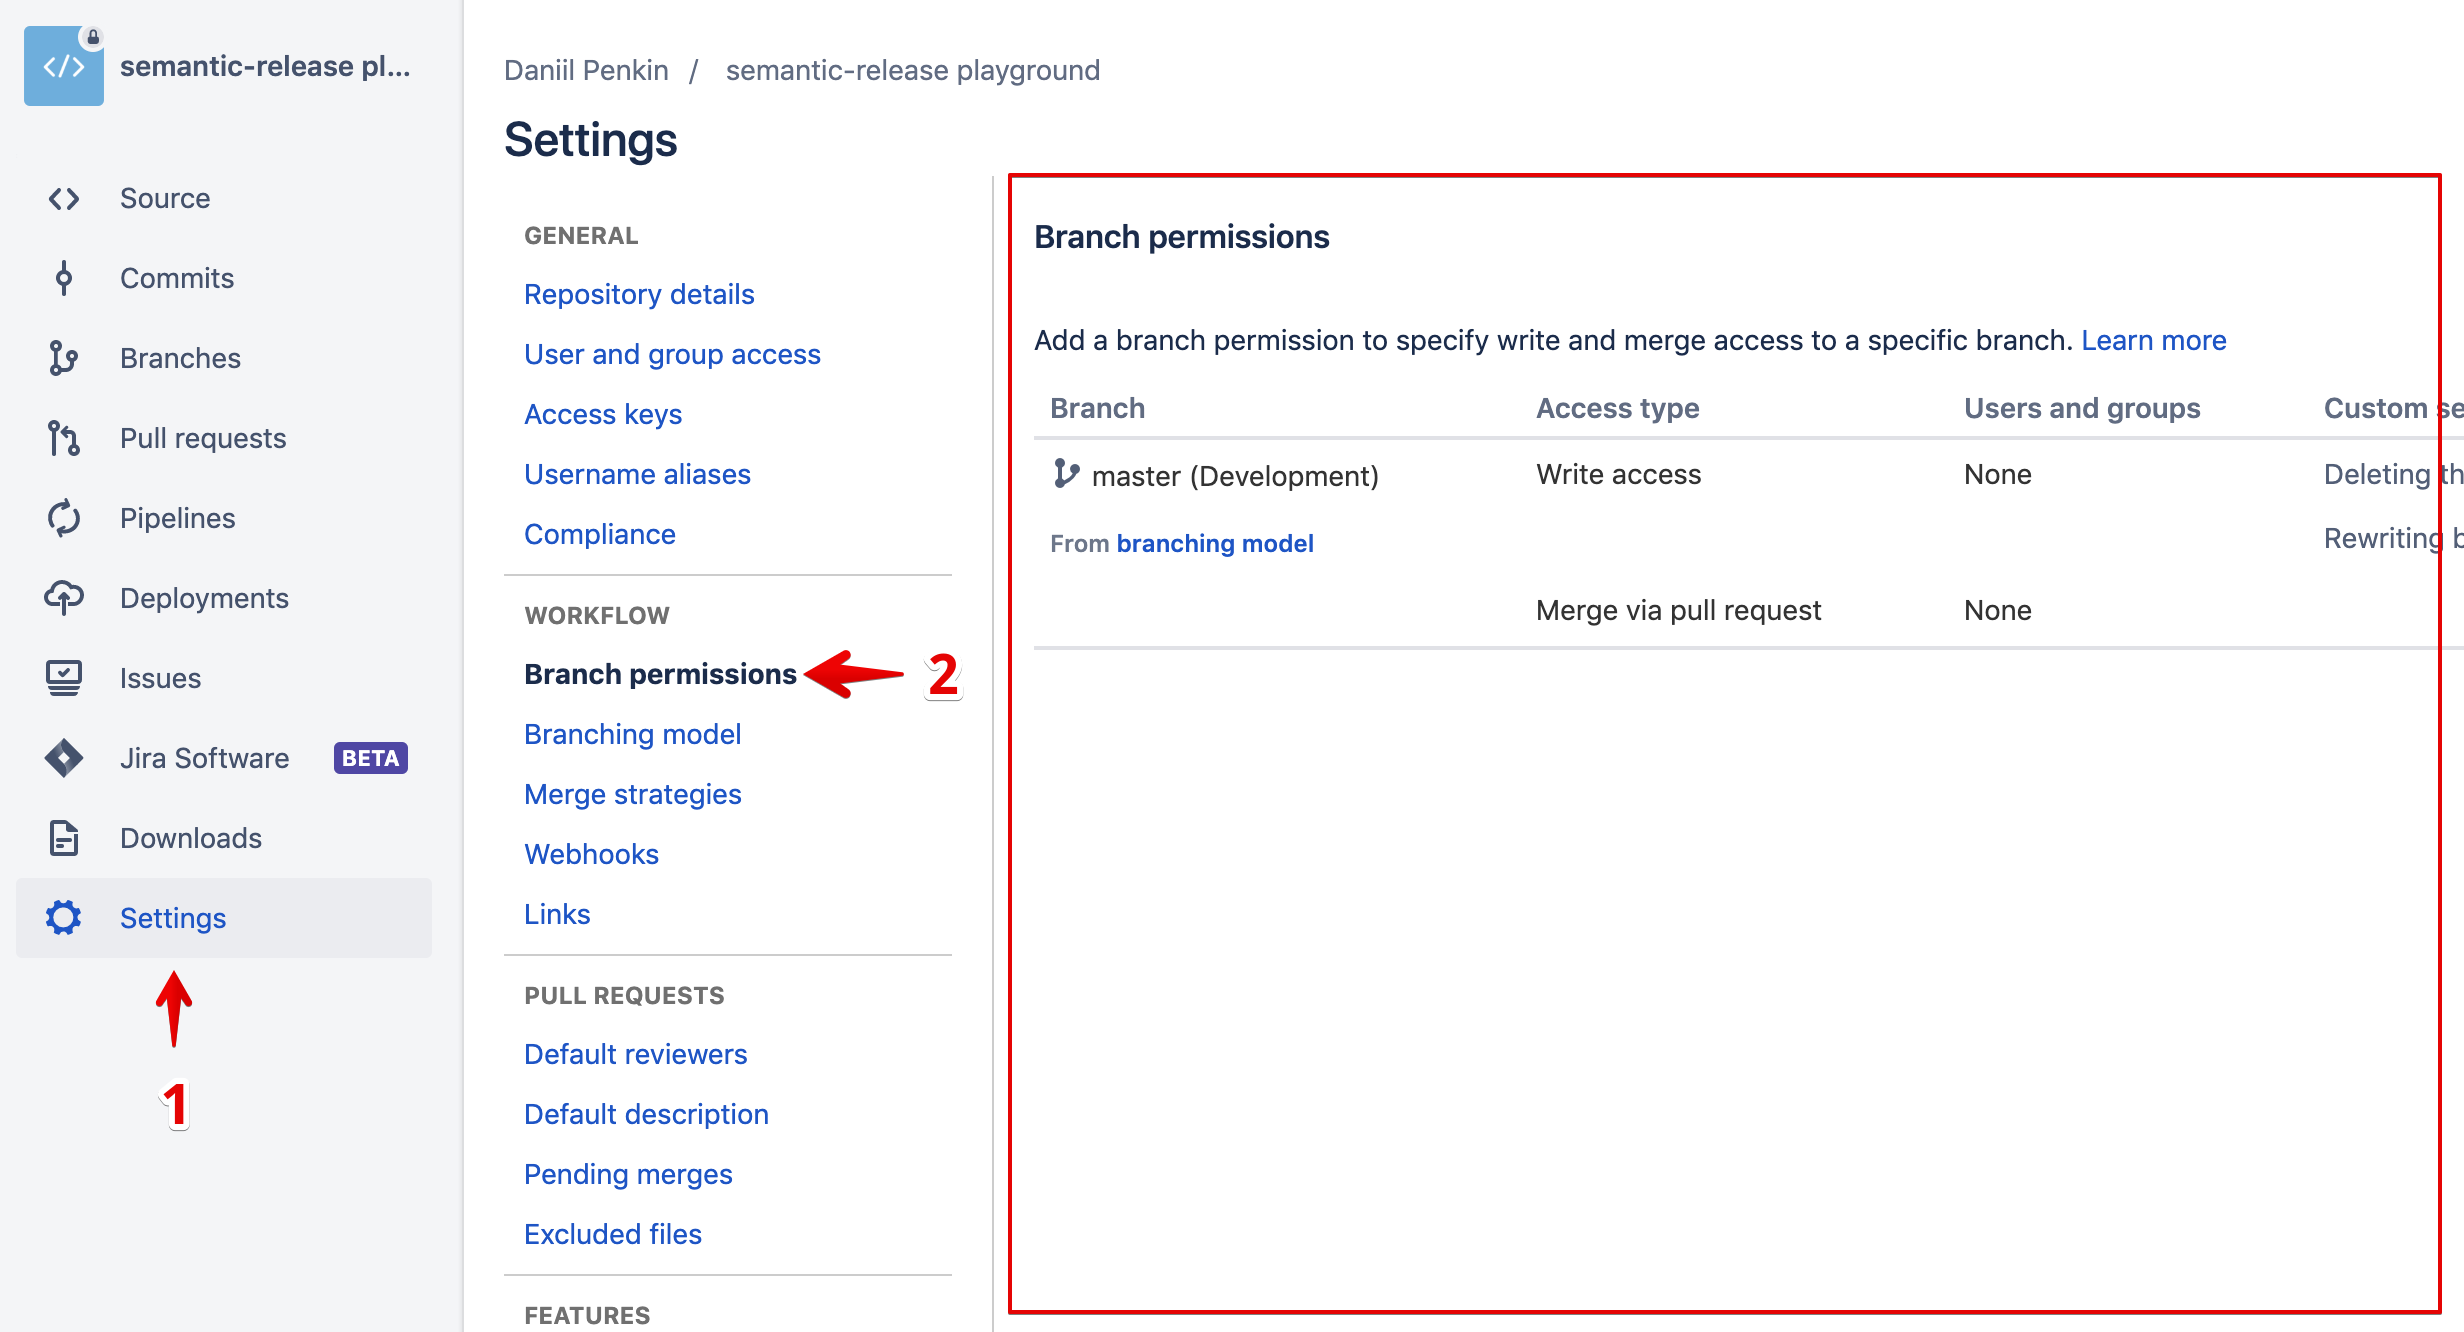Click the repository avatar code icon
2464x1332 pixels.
[x=64, y=66]
